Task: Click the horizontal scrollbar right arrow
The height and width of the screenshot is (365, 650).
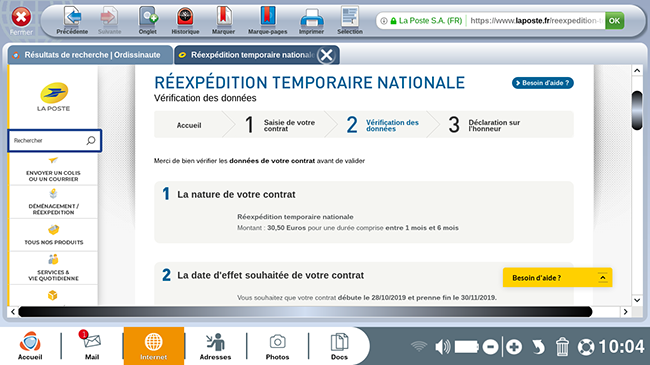Action: 625,311
